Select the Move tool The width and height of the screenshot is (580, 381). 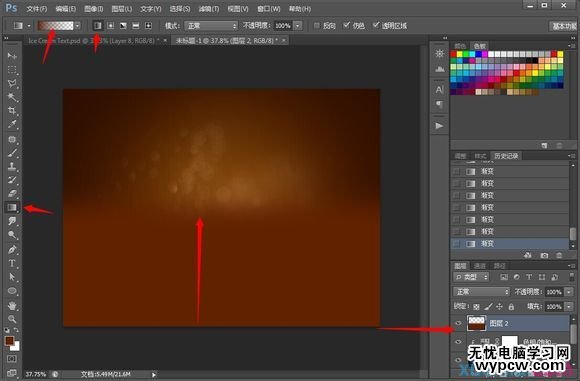click(x=12, y=56)
